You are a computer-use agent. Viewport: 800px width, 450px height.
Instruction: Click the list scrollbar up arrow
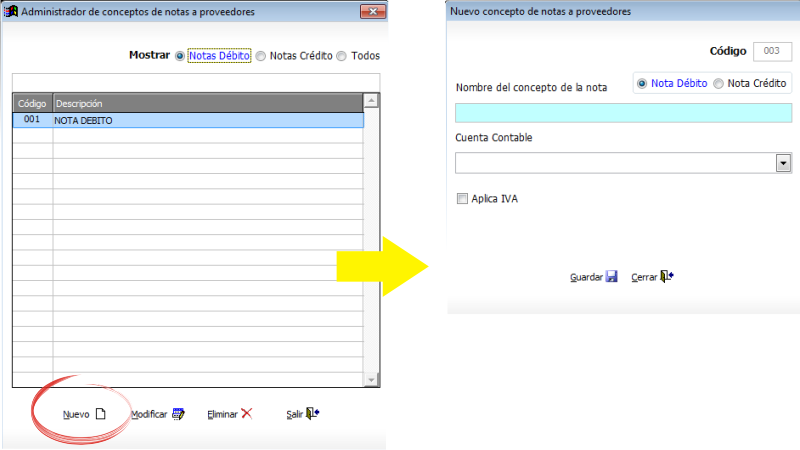coord(371,101)
